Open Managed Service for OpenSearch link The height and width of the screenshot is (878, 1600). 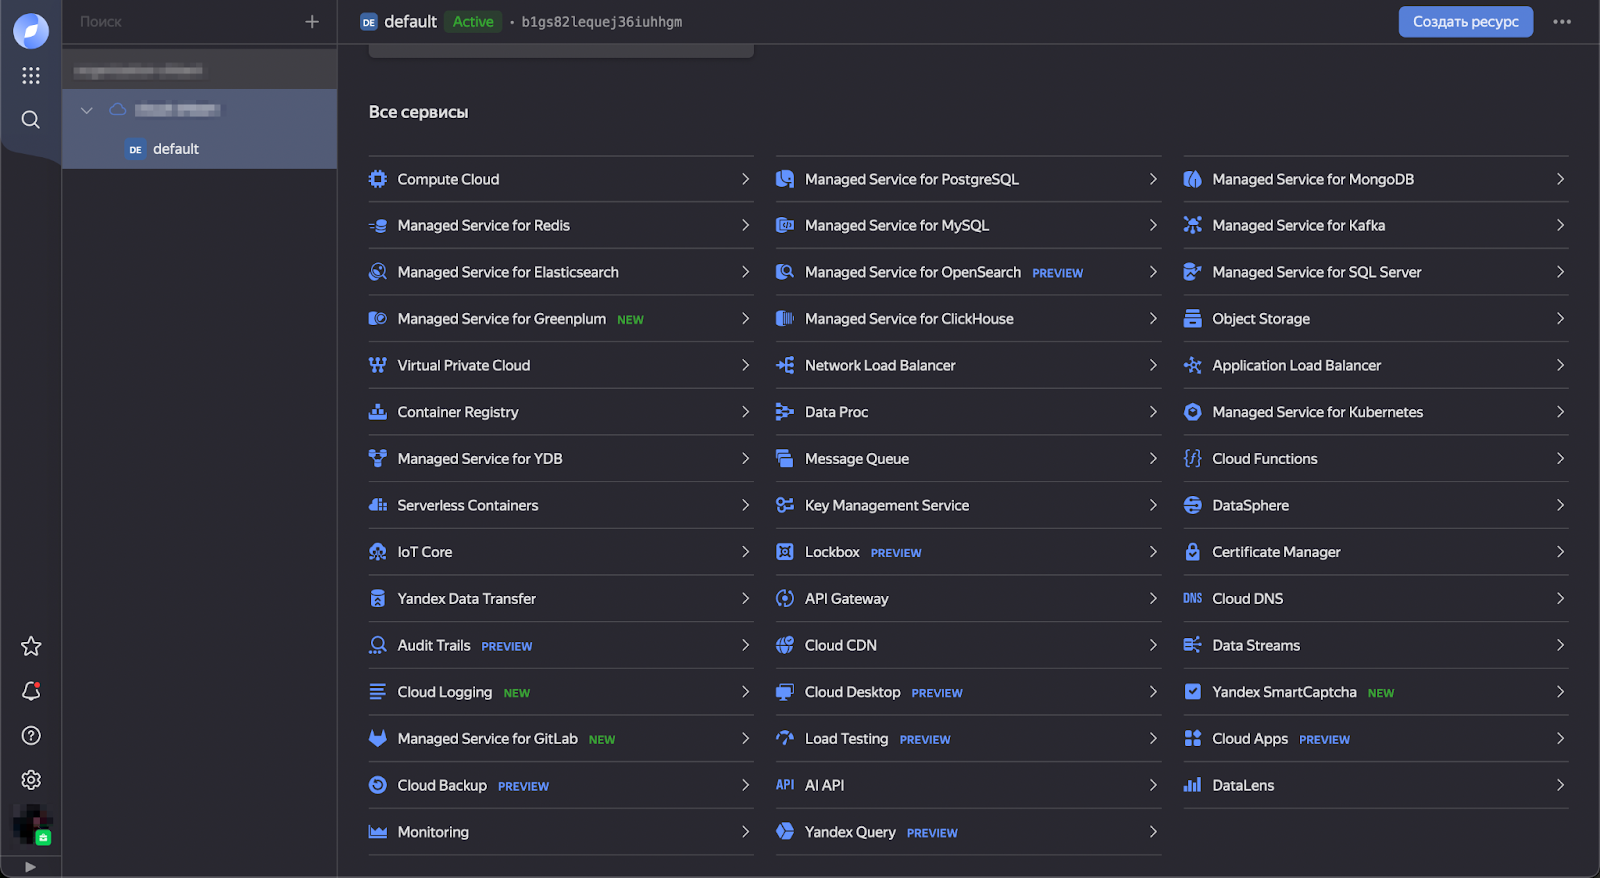pos(913,272)
